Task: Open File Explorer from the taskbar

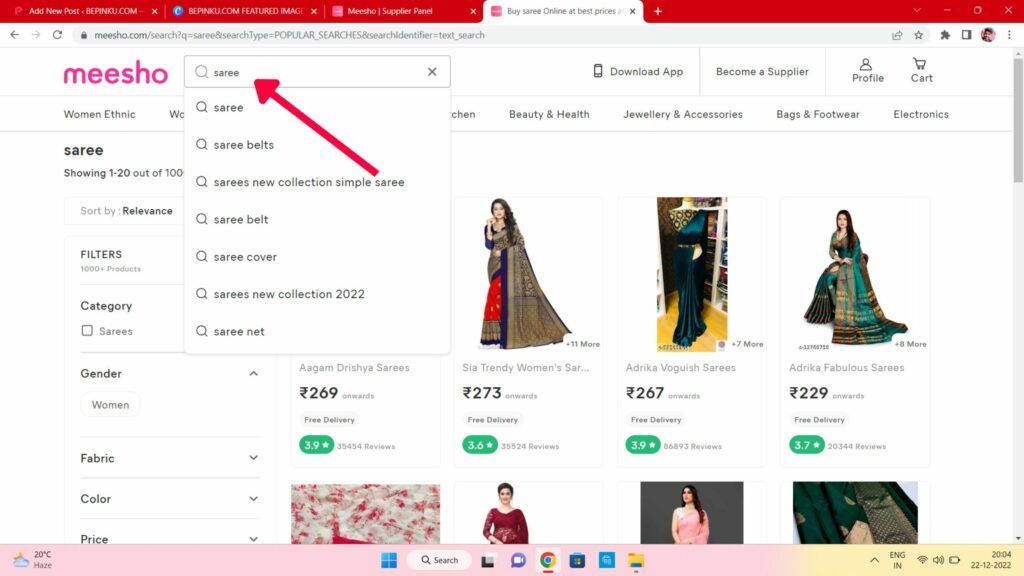Action: click(635, 560)
